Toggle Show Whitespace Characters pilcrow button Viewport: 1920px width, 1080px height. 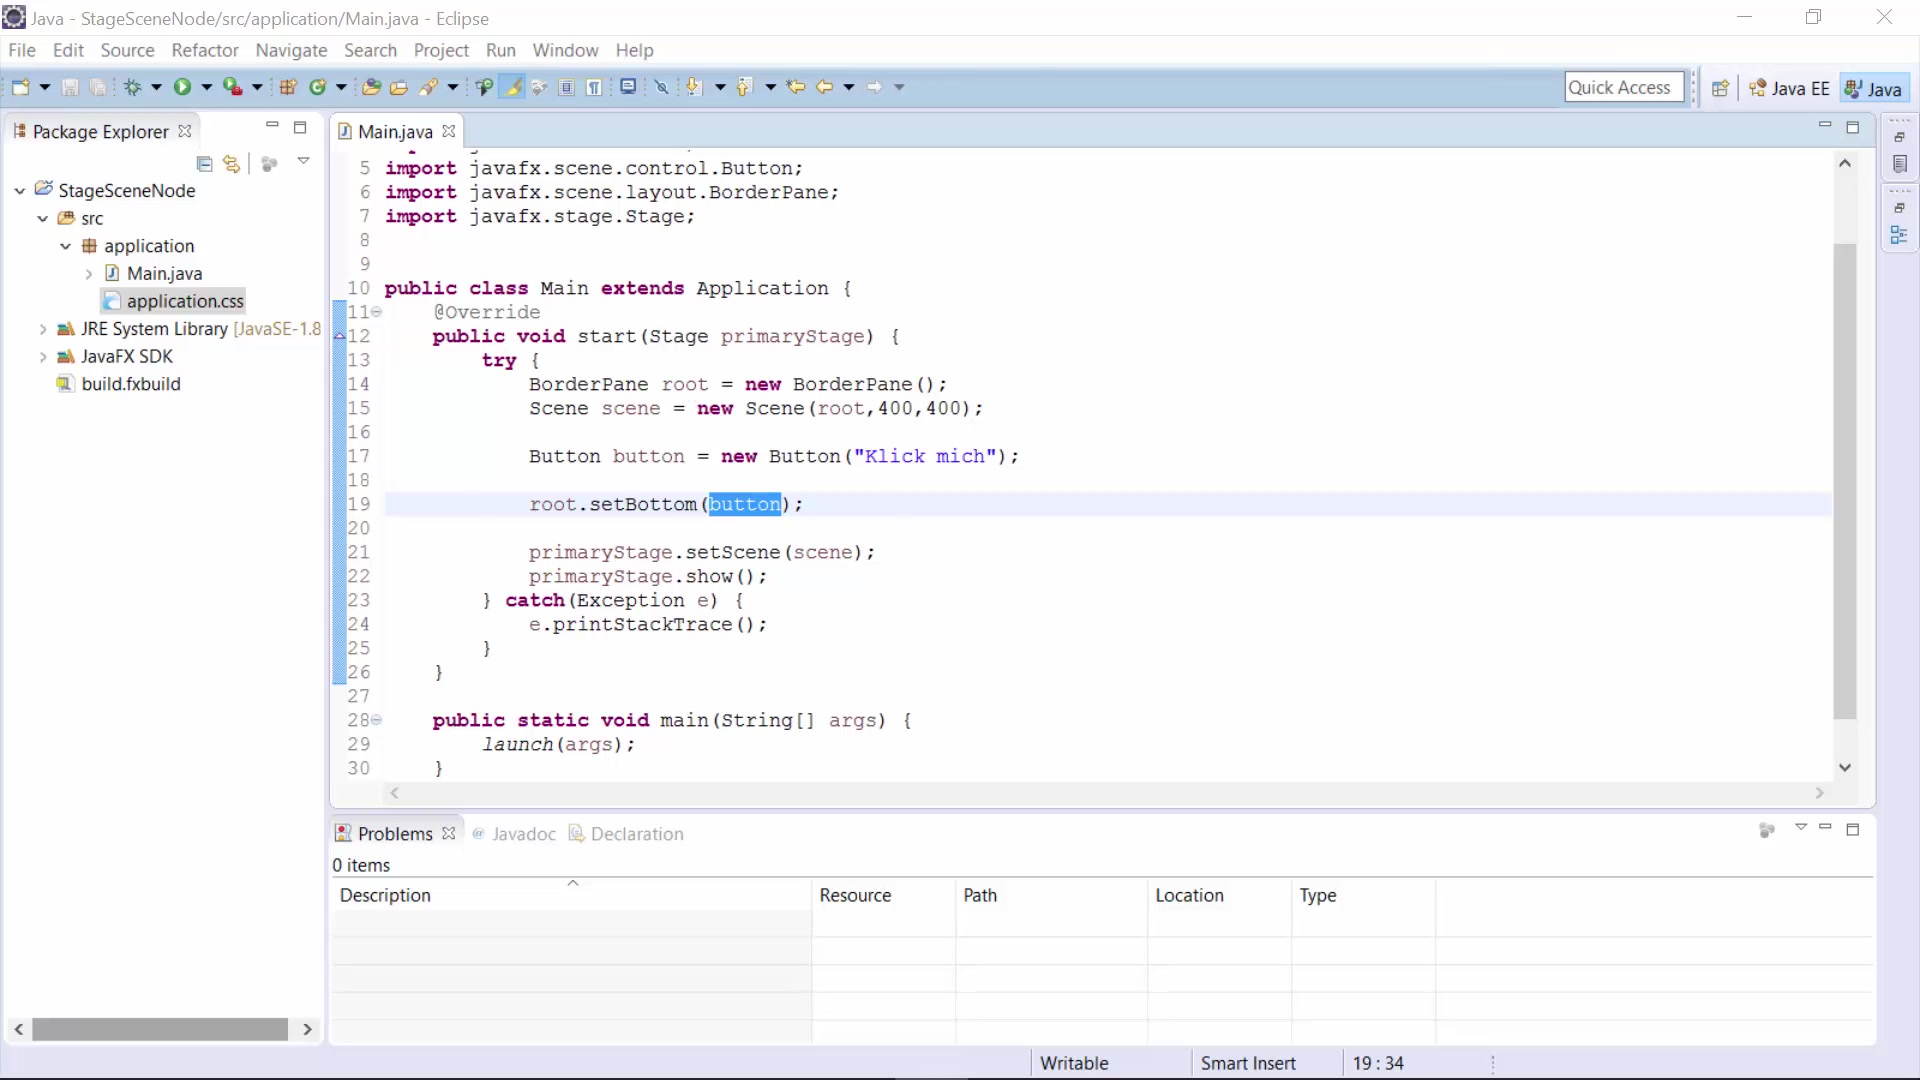coord(594,87)
